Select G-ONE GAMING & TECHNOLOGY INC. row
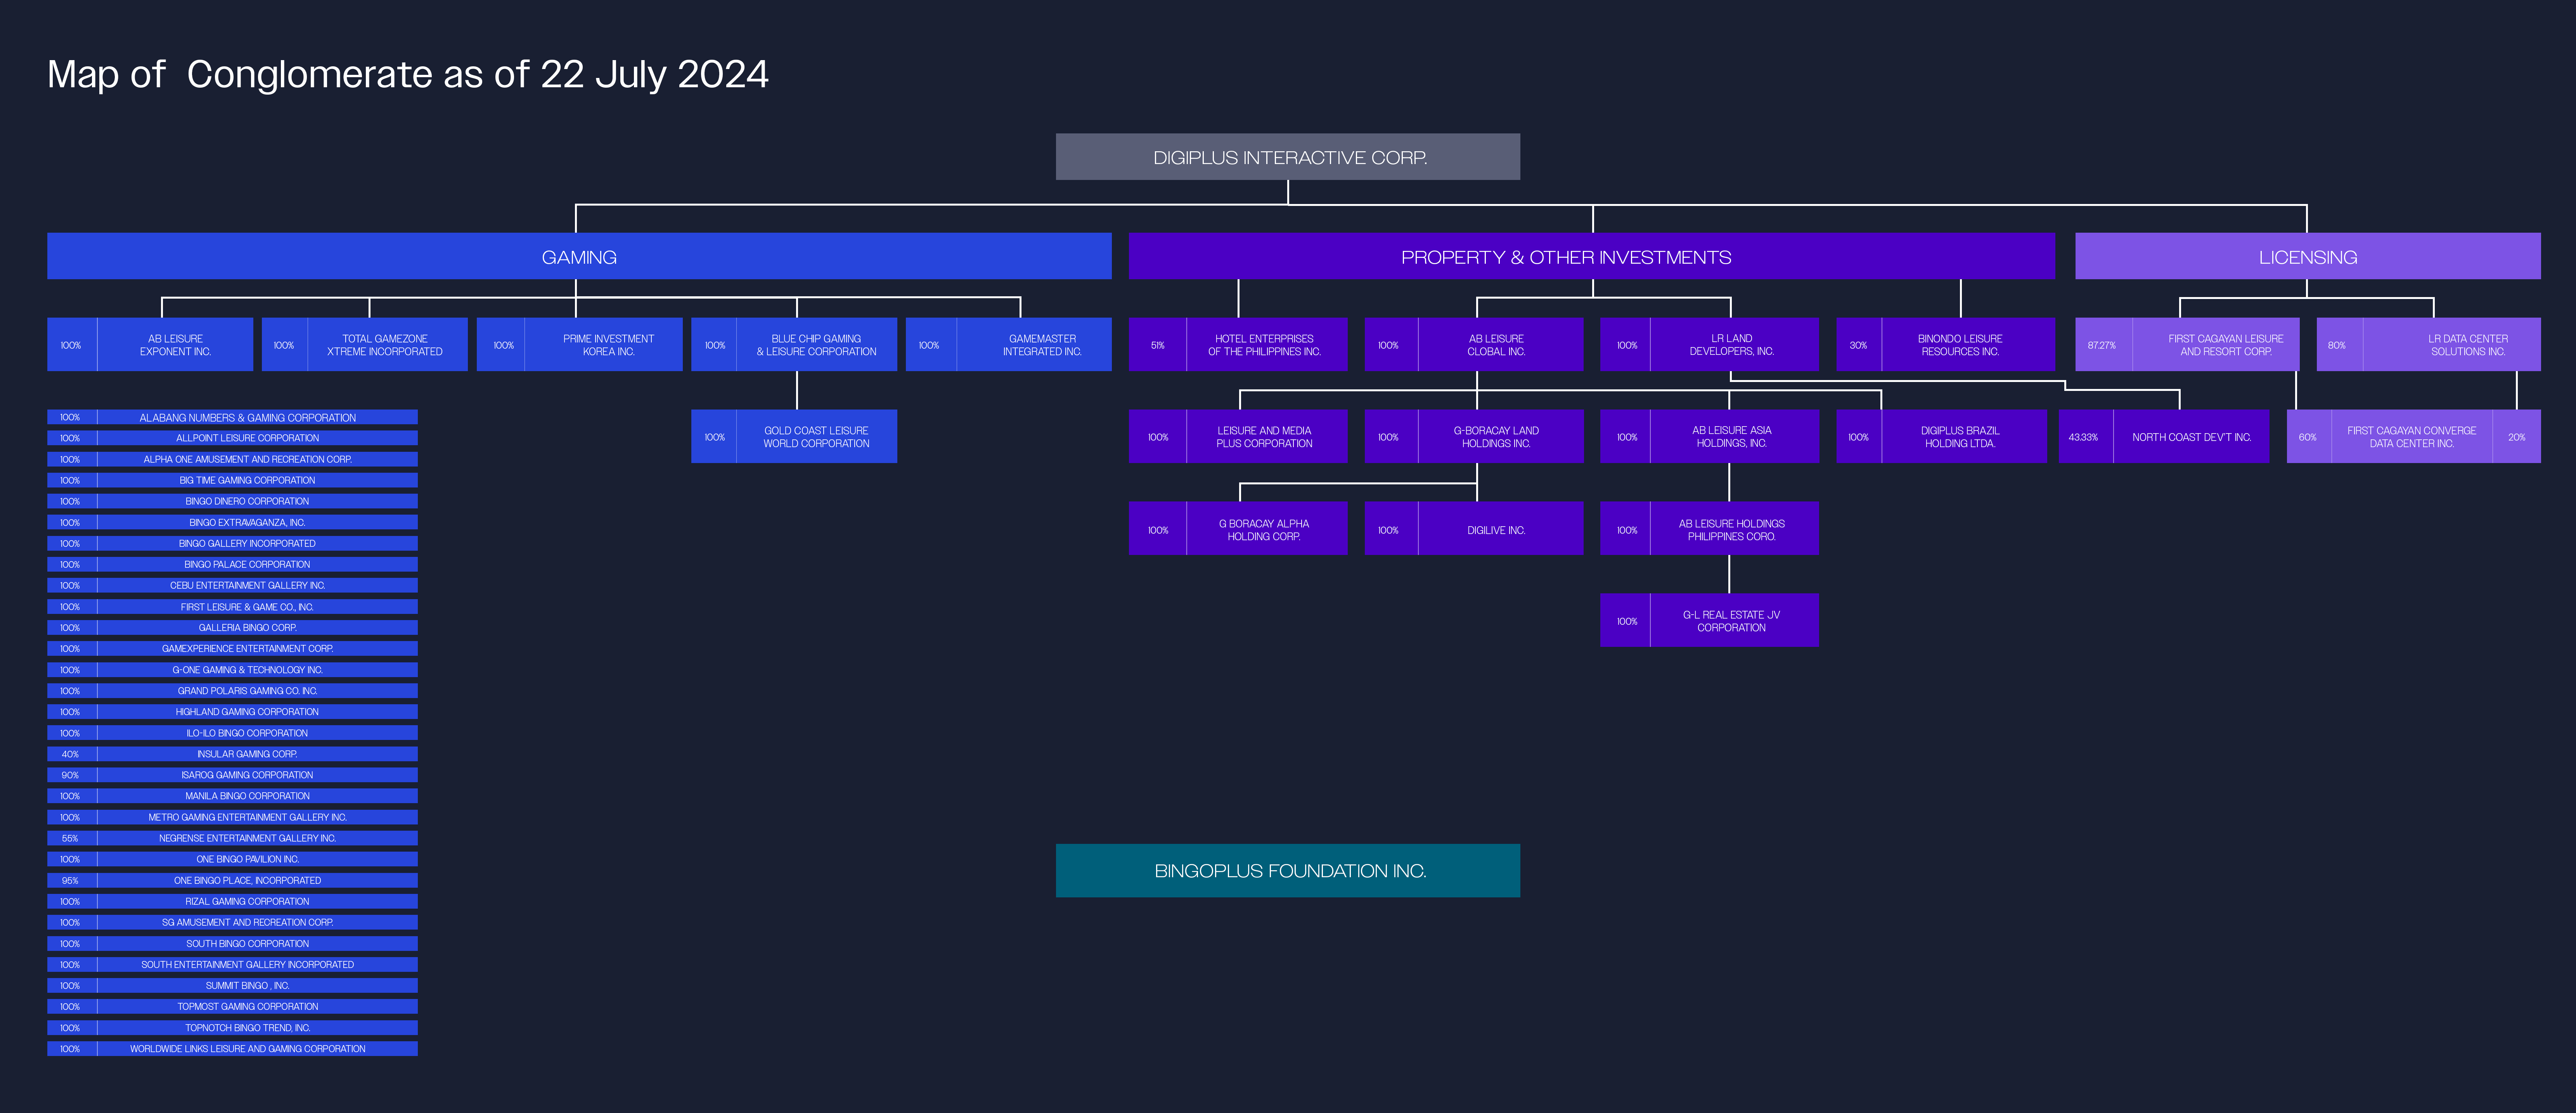The image size is (2576, 1113). click(x=232, y=670)
